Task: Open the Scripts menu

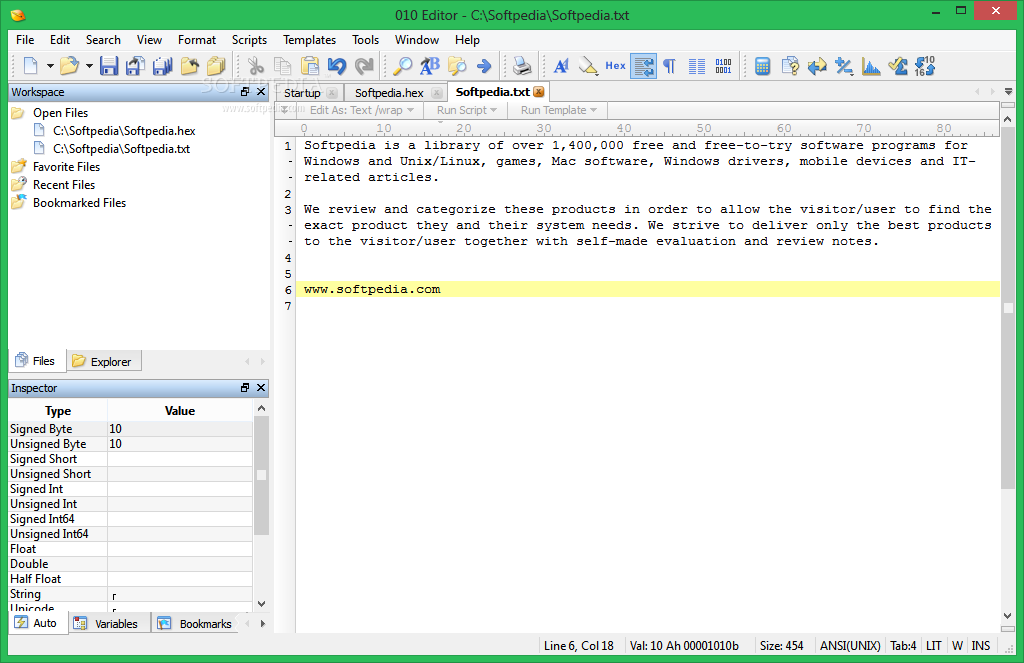Action: tap(249, 40)
